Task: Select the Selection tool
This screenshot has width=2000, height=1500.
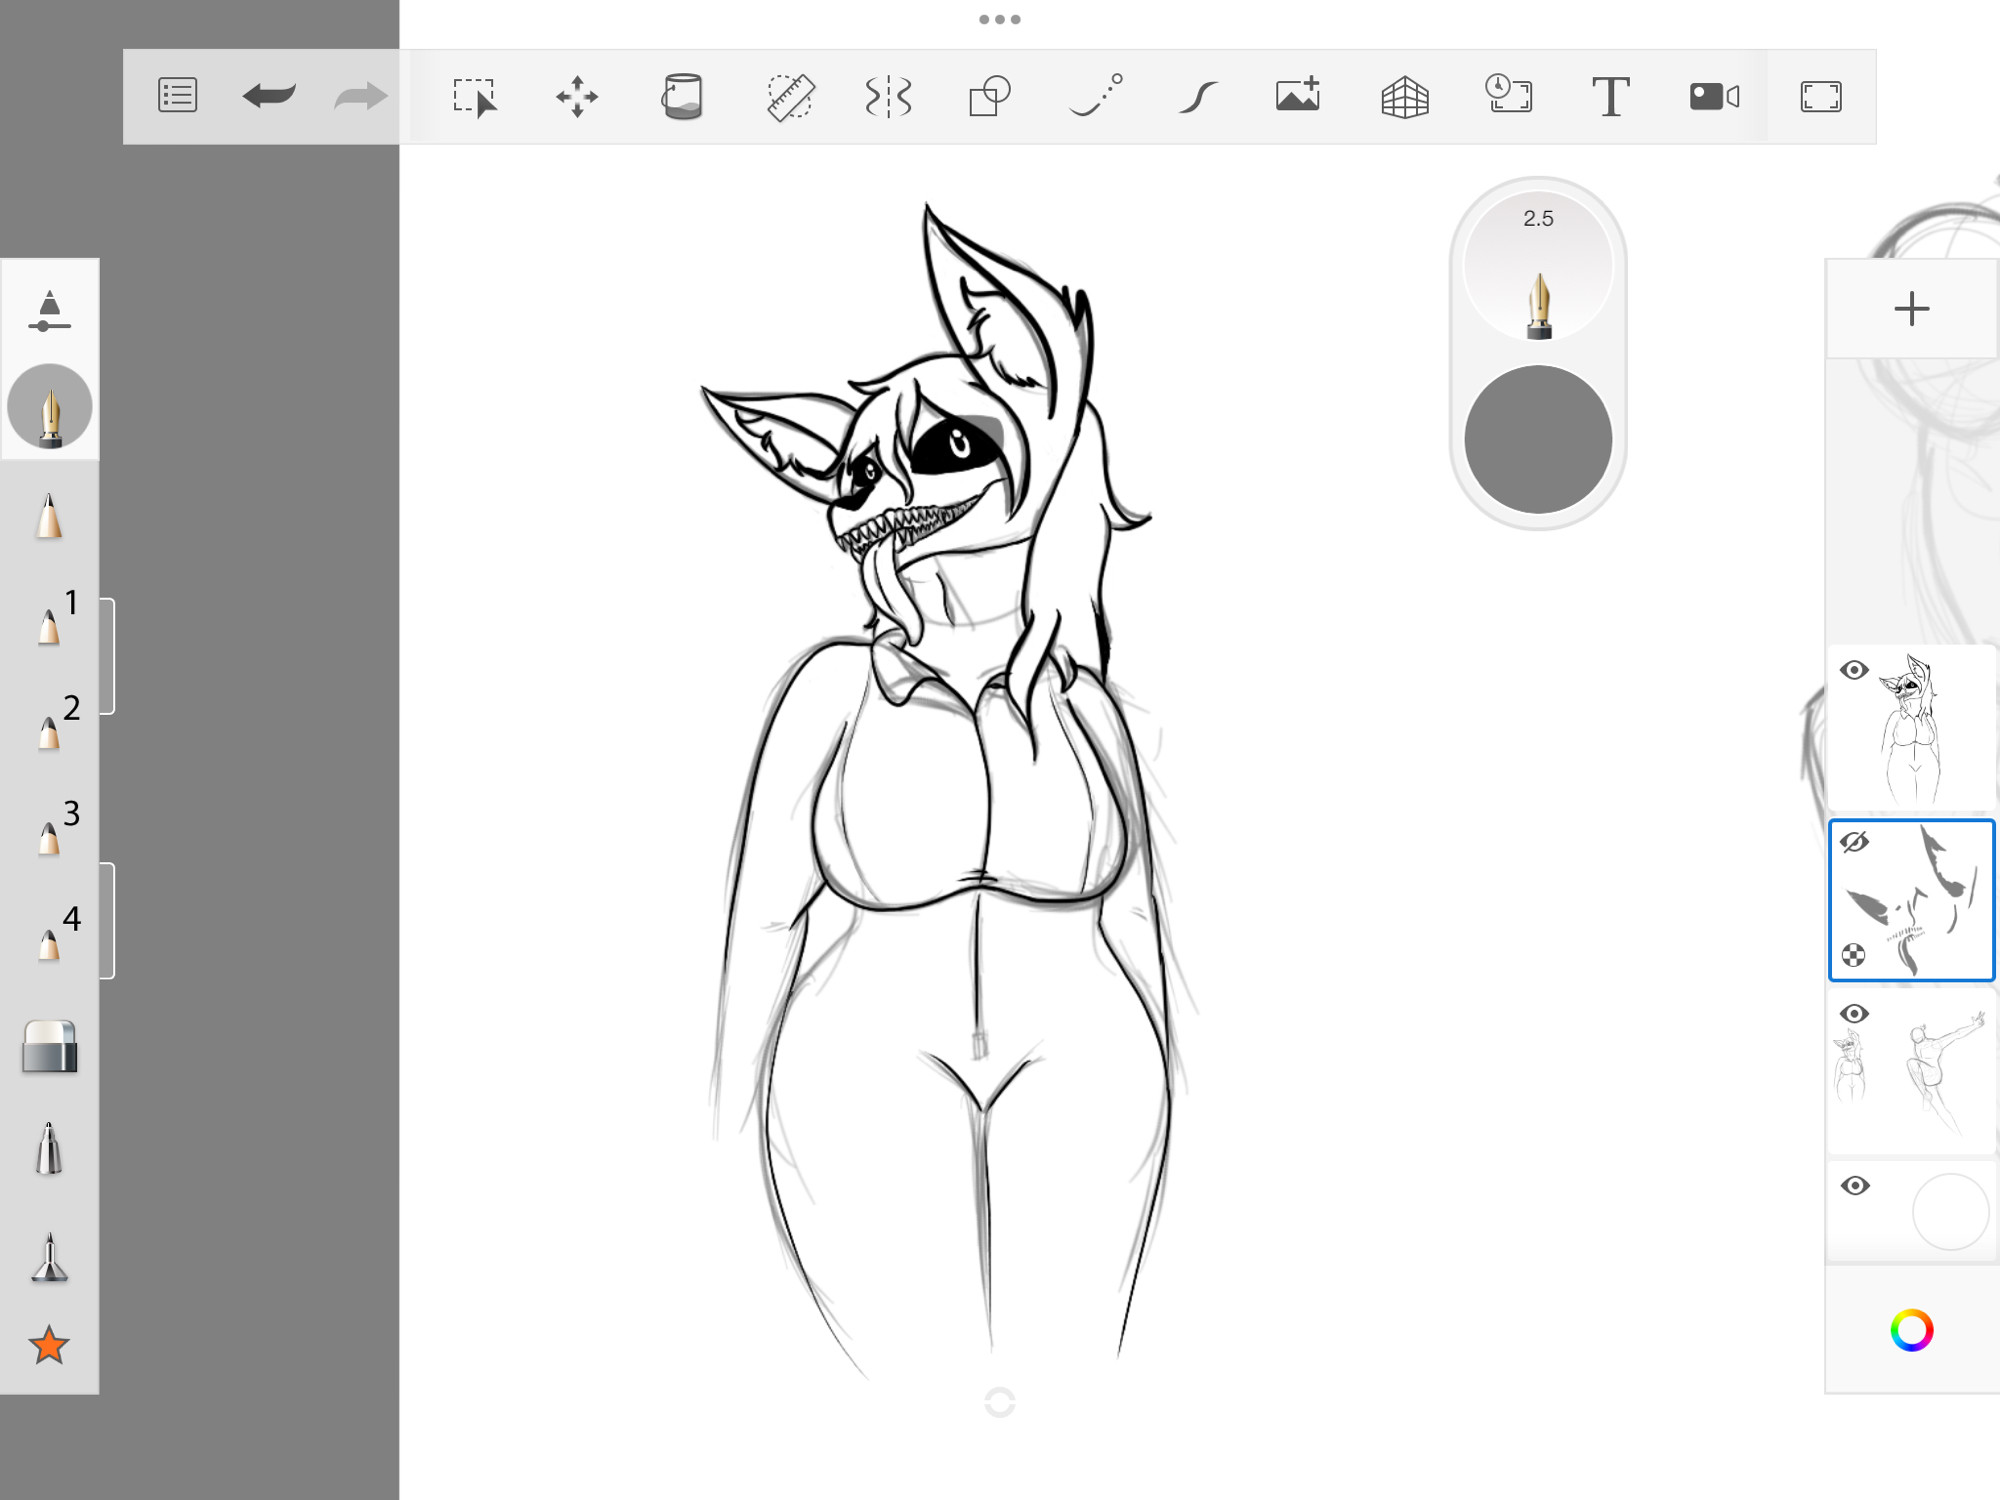Action: (475, 98)
